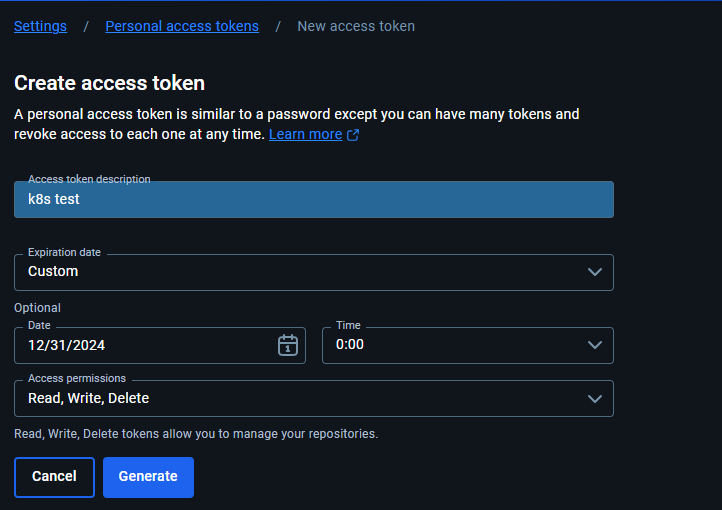Expand the Access permissions chevron arrow

tap(594, 399)
